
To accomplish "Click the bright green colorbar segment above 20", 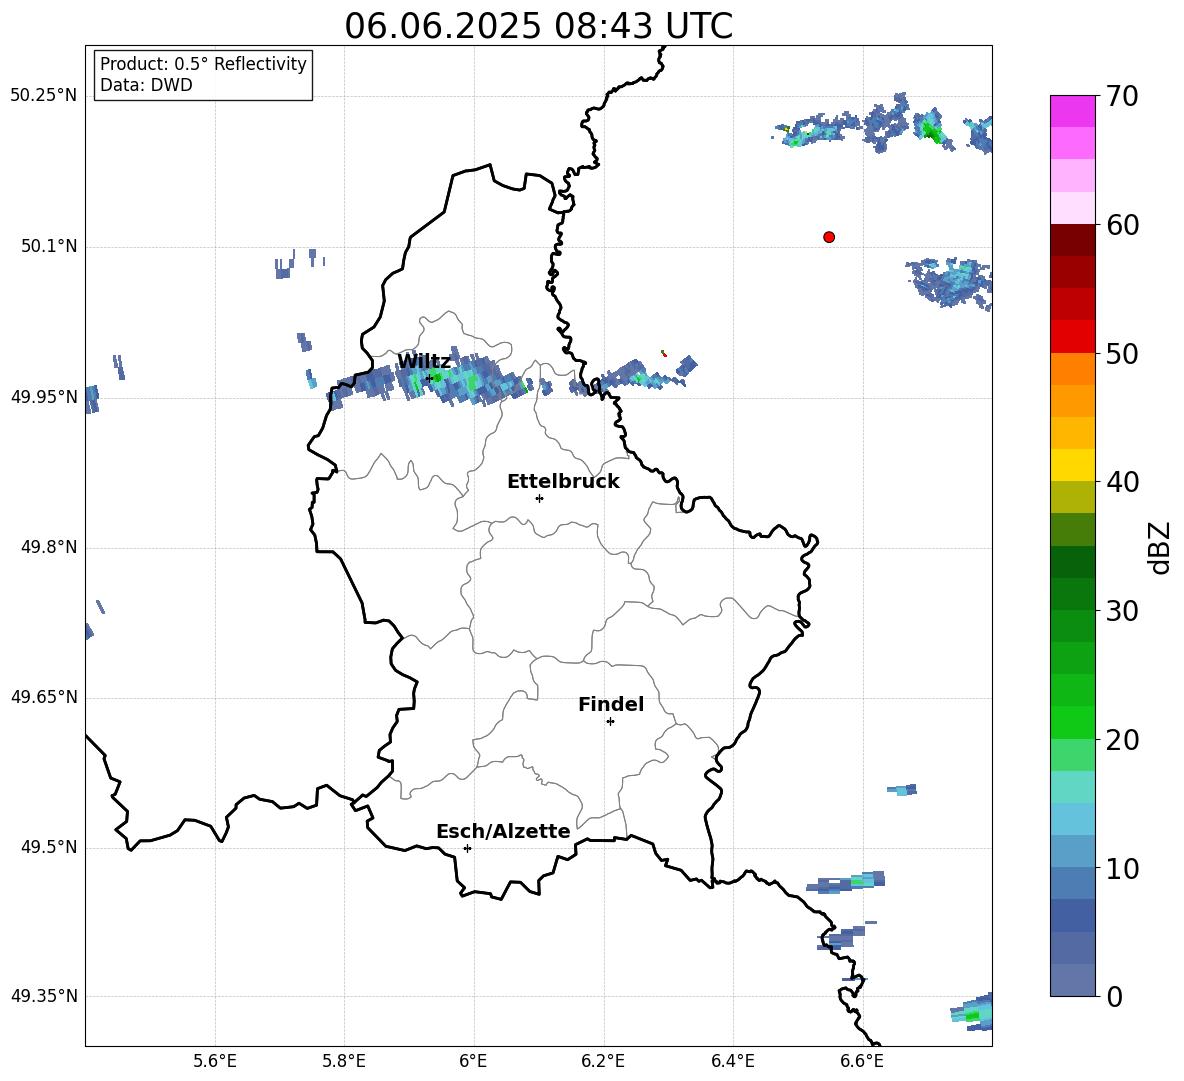I will [1072, 722].
